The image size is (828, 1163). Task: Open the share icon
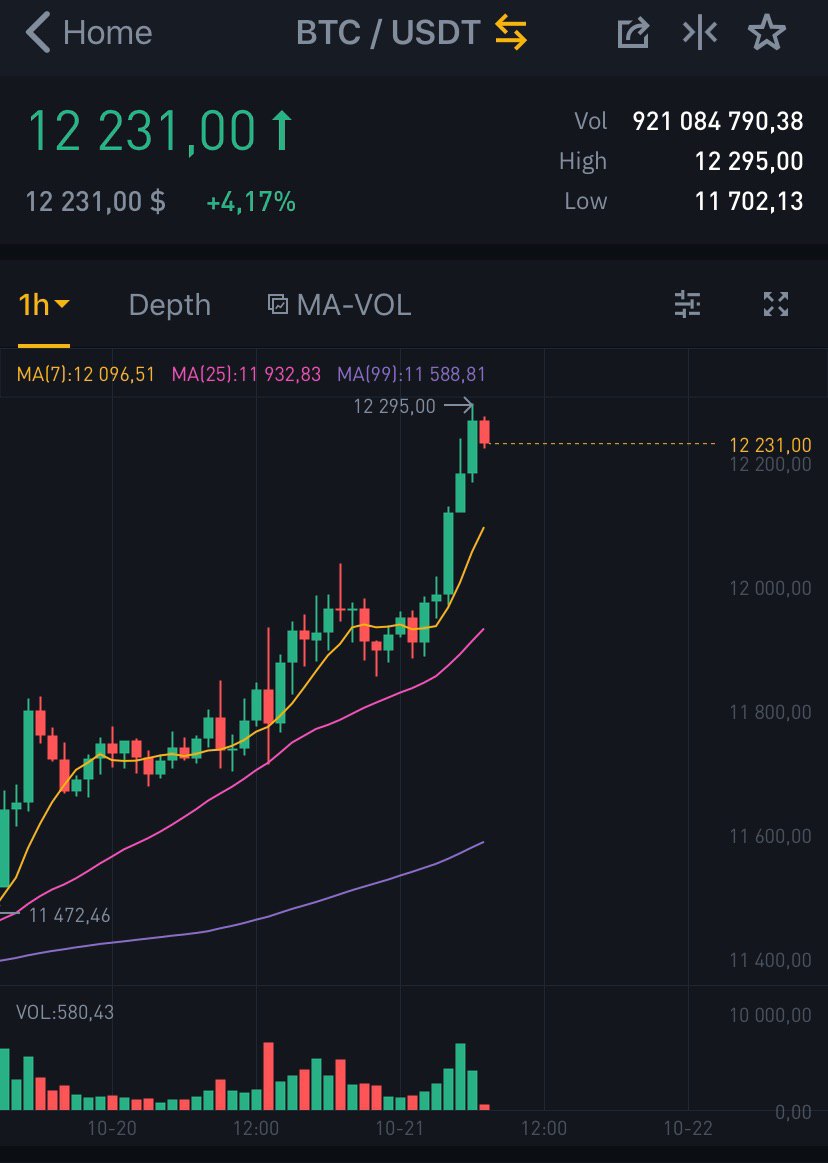coord(633,33)
